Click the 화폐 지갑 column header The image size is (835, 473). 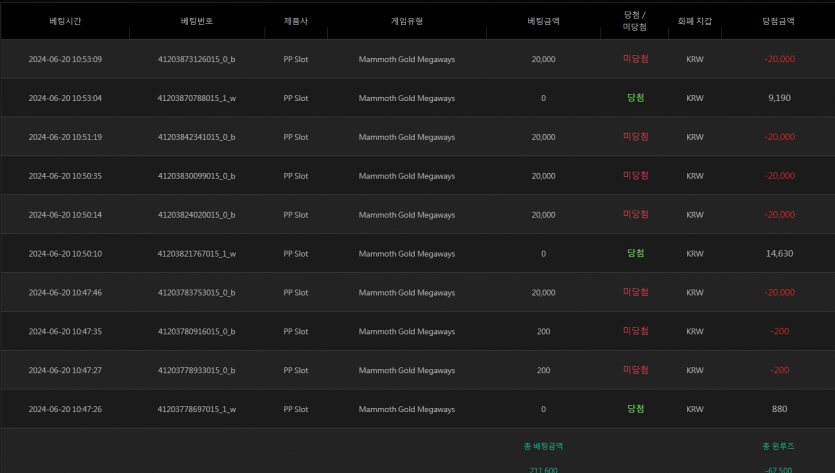tap(694, 21)
